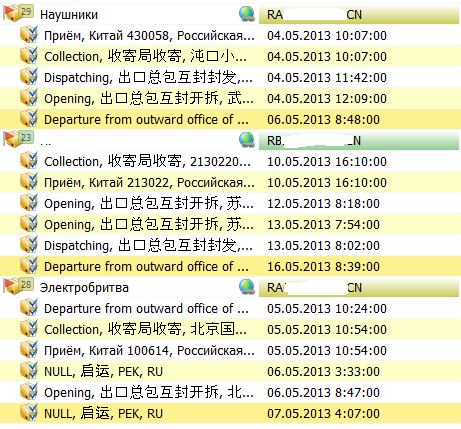
Task: Click the flagged package icon next to Наушники
Action: click(x=18, y=14)
